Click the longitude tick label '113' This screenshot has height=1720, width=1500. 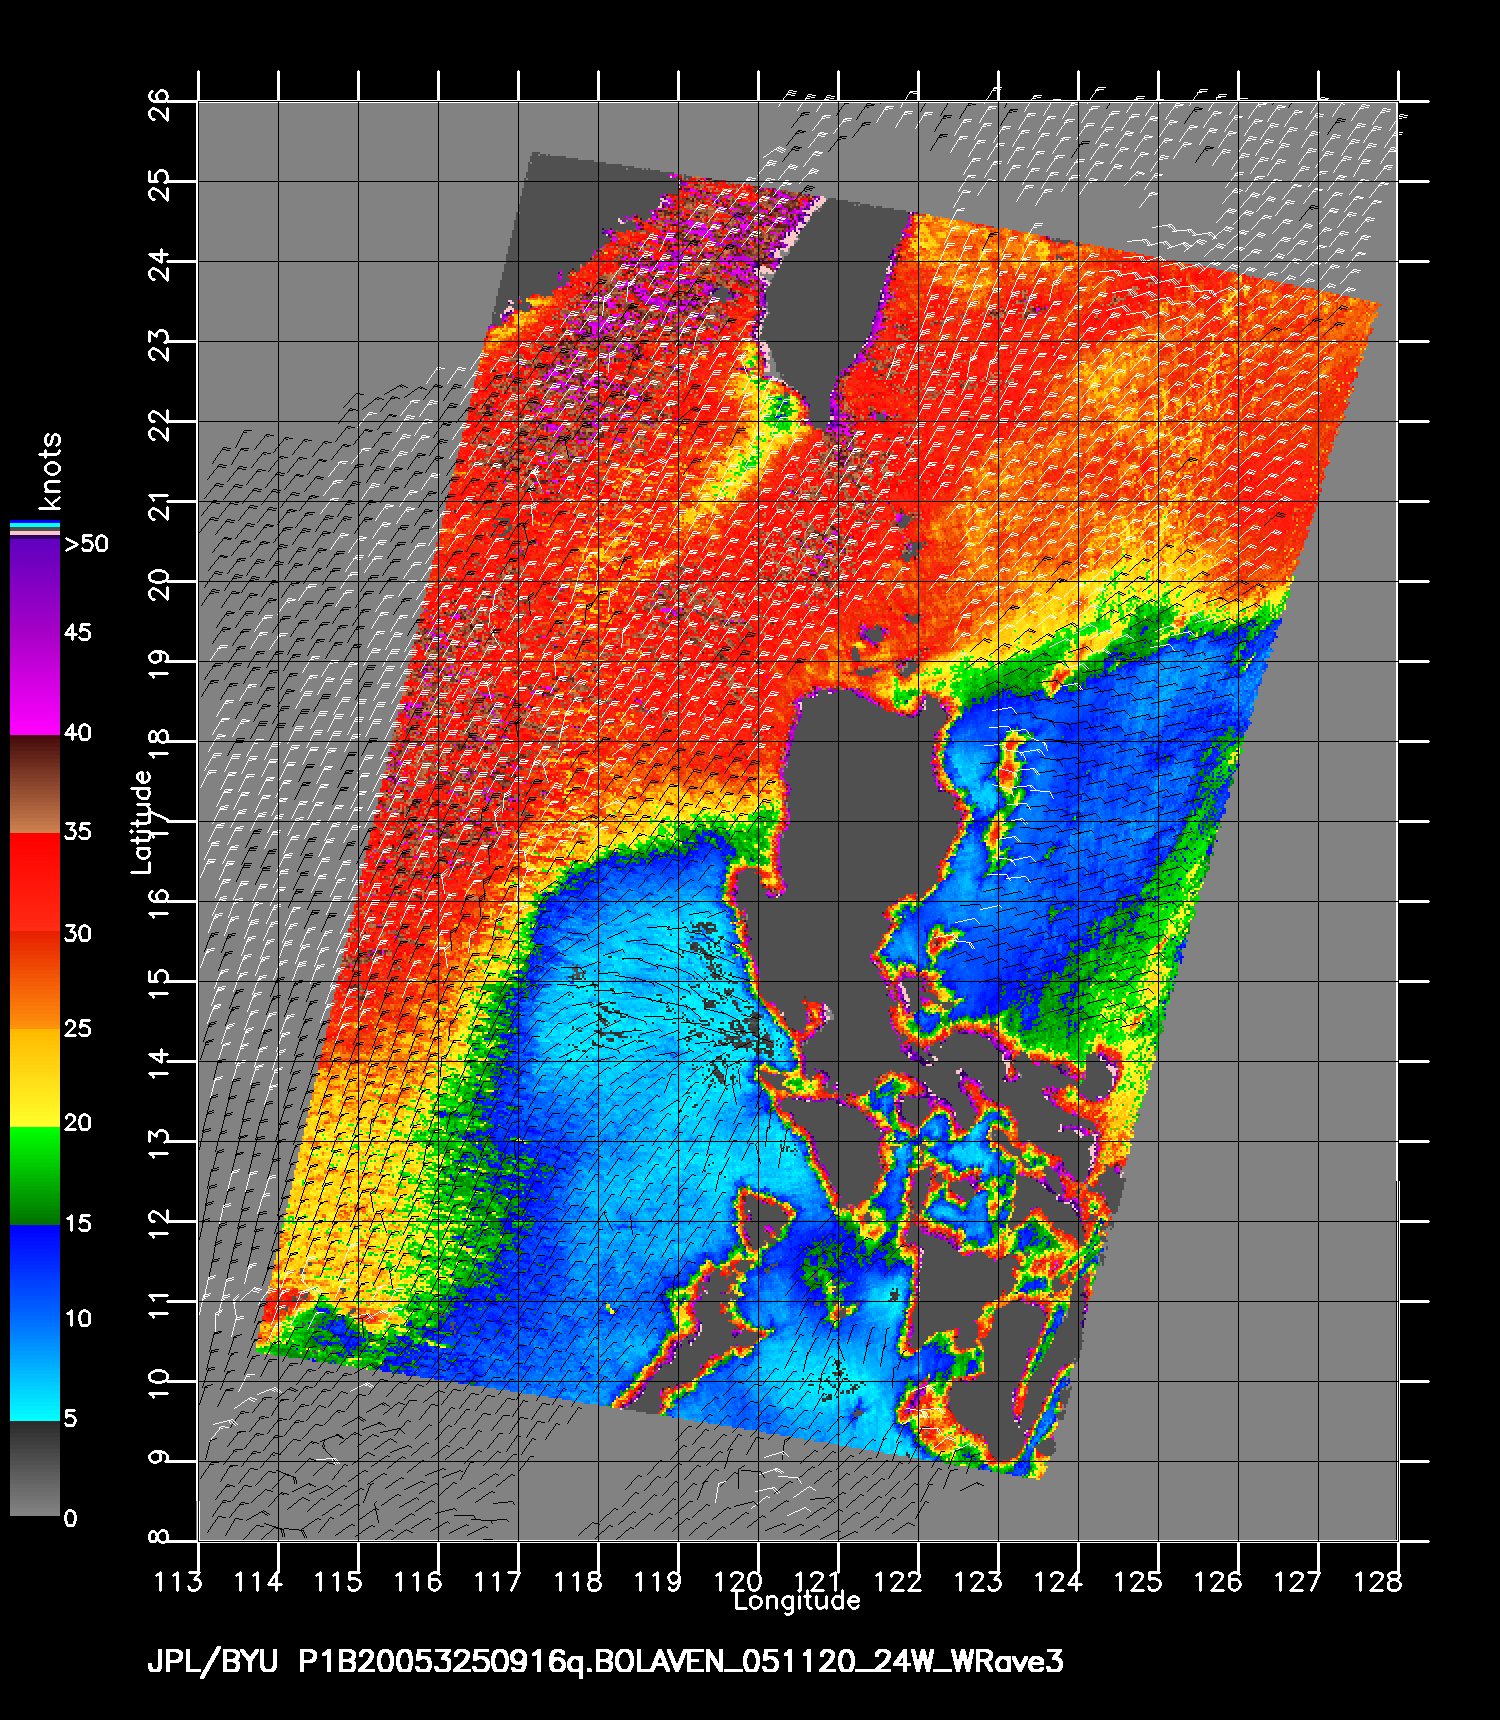pyautogui.click(x=178, y=1582)
